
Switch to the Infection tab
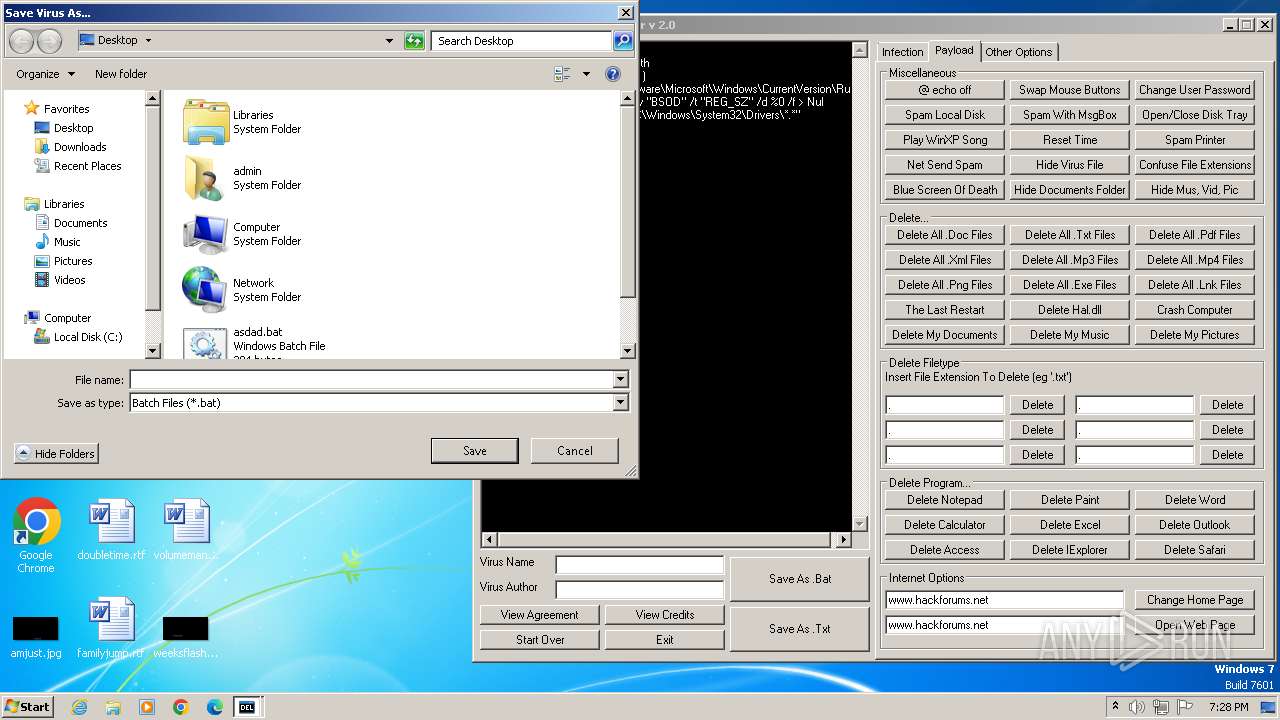pyautogui.click(x=902, y=52)
